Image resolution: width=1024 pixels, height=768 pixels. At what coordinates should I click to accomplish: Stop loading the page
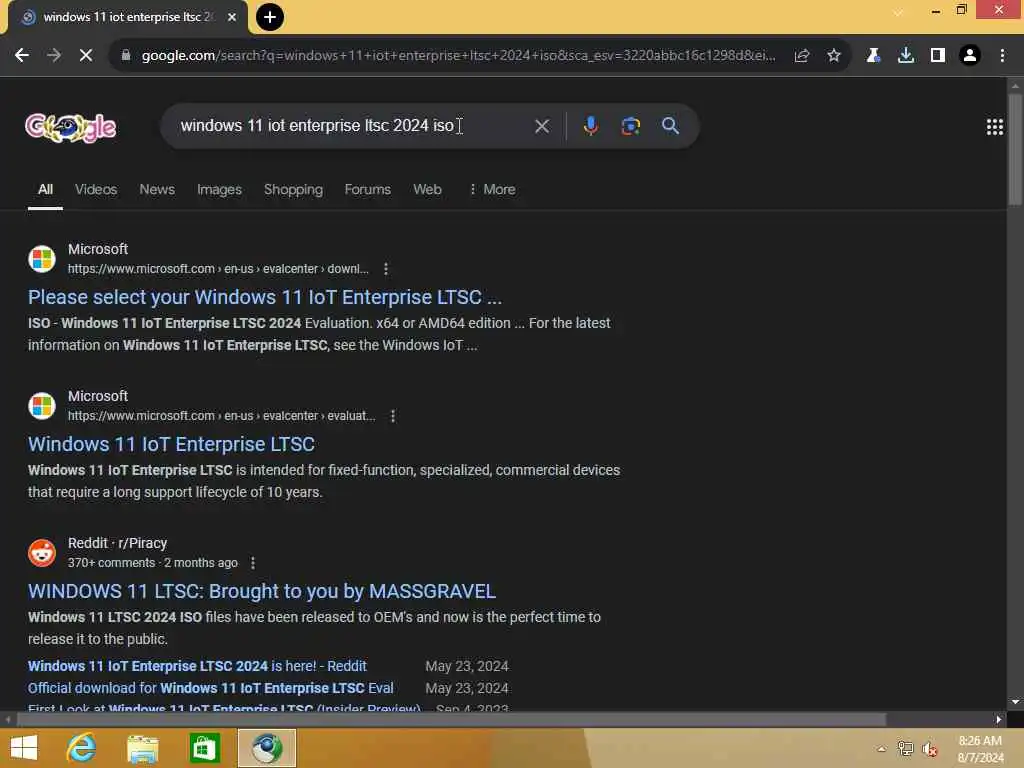click(x=86, y=56)
